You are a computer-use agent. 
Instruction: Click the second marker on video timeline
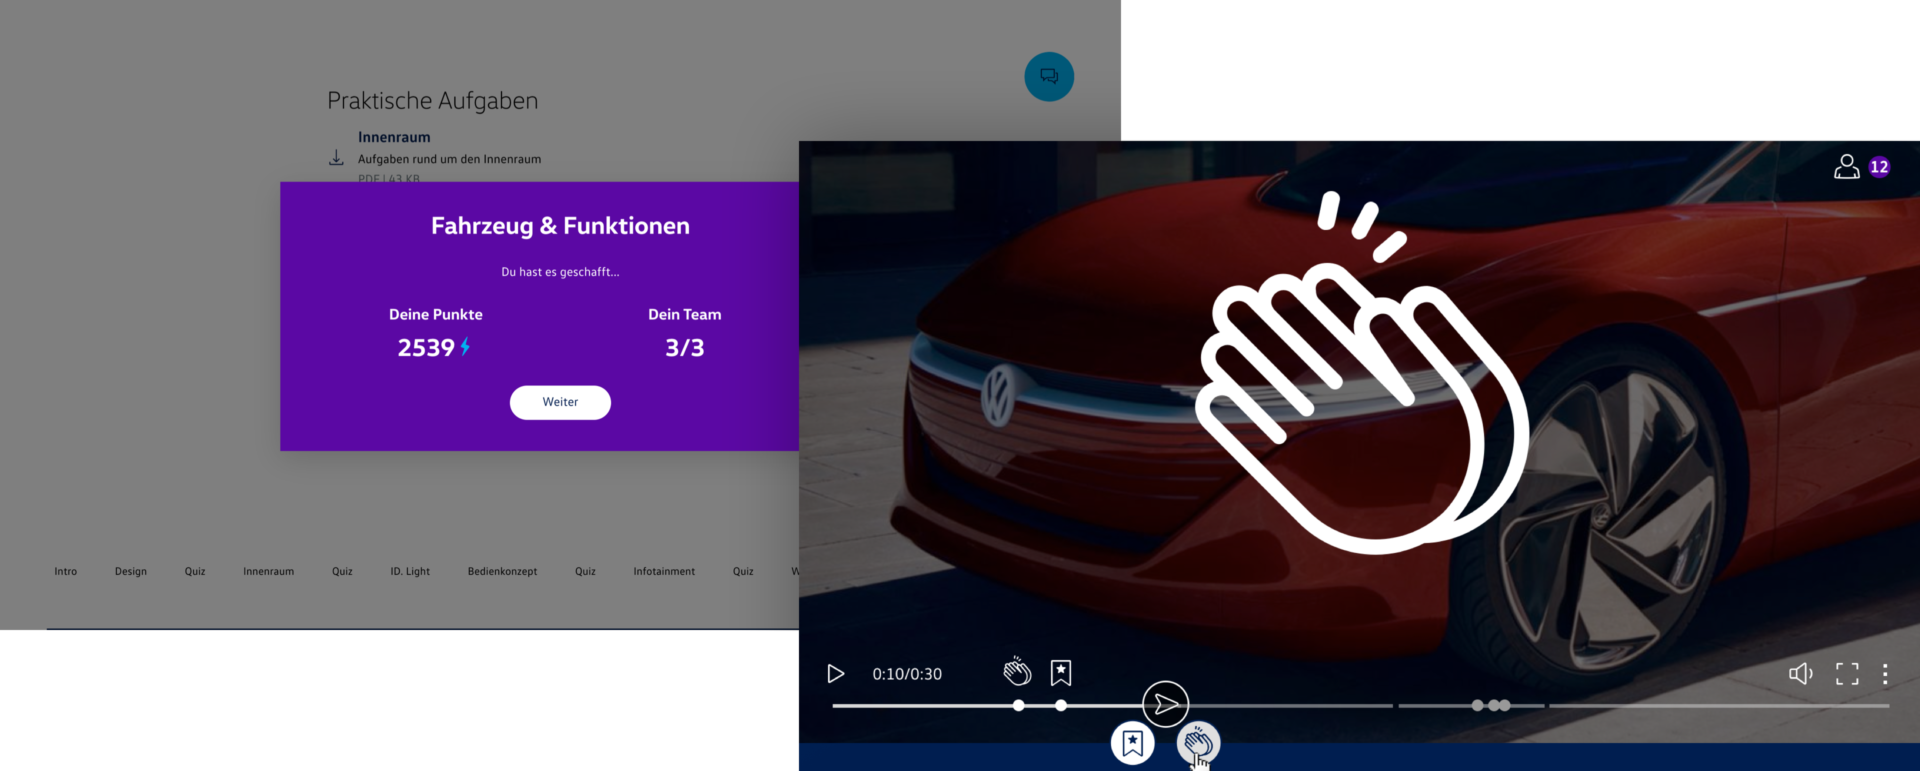click(1061, 705)
